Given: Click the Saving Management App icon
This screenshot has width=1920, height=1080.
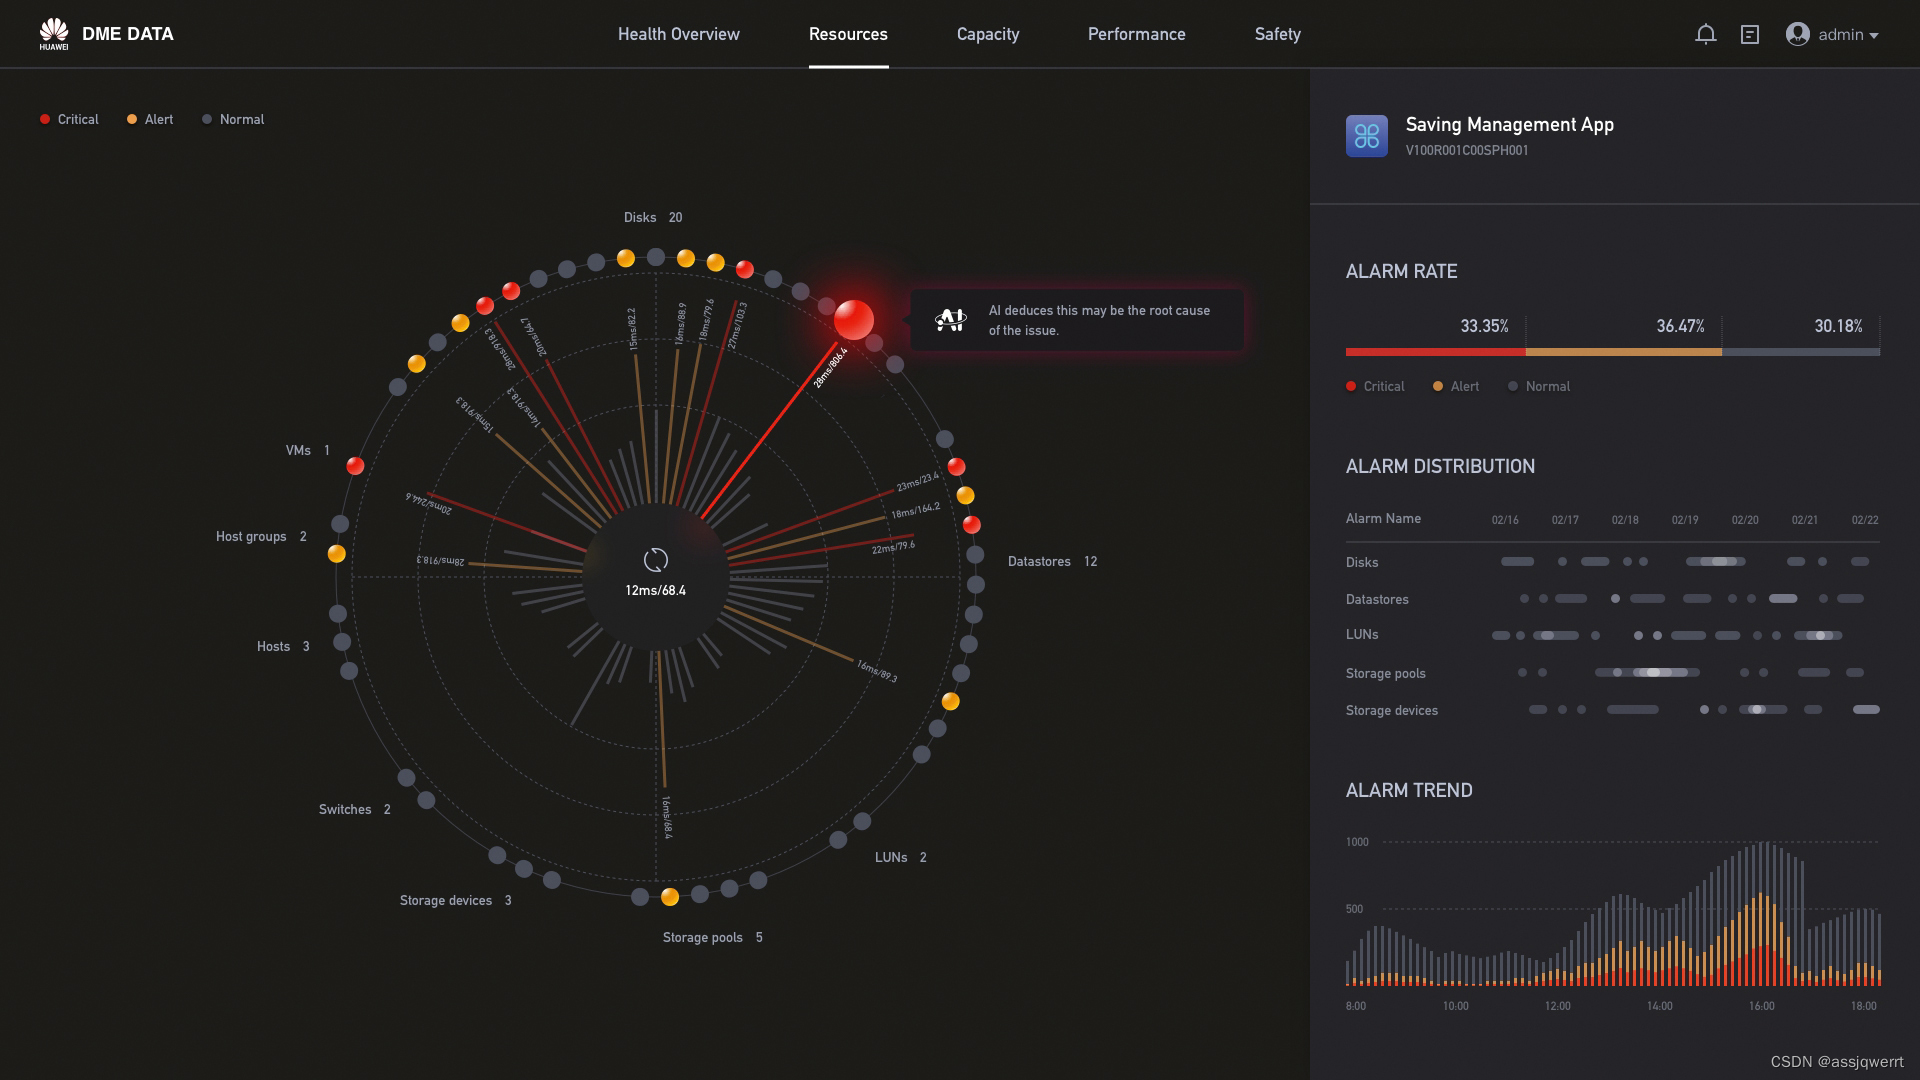Looking at the screenshot, I should pos(1366,136).
